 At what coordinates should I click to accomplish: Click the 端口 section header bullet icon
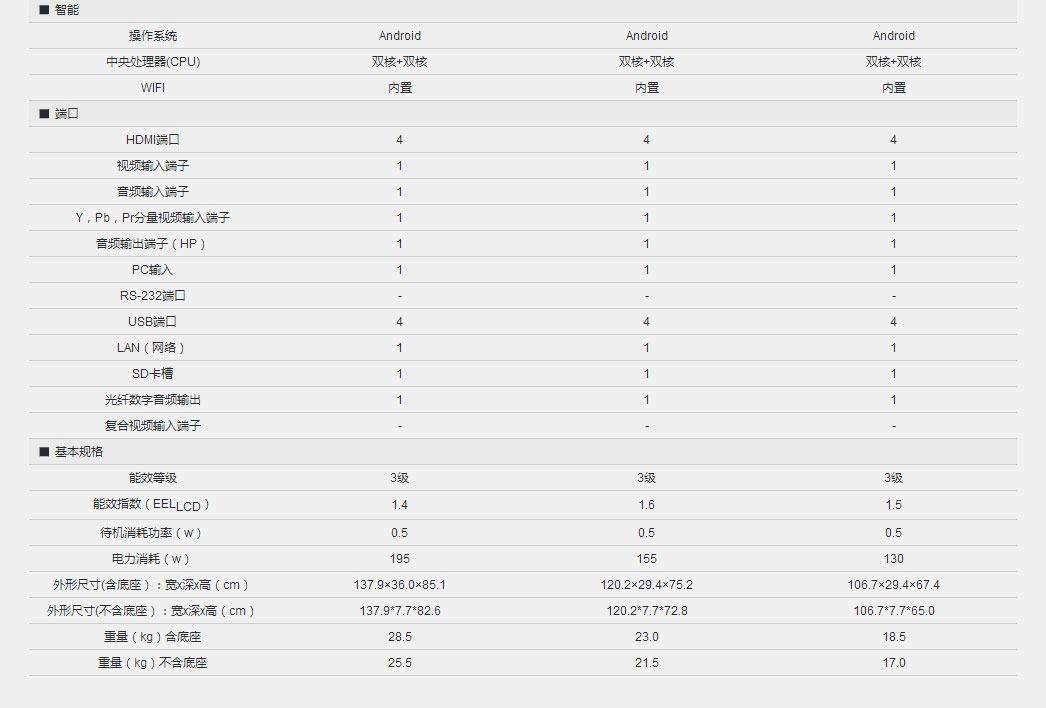click(x=44, y=114)
